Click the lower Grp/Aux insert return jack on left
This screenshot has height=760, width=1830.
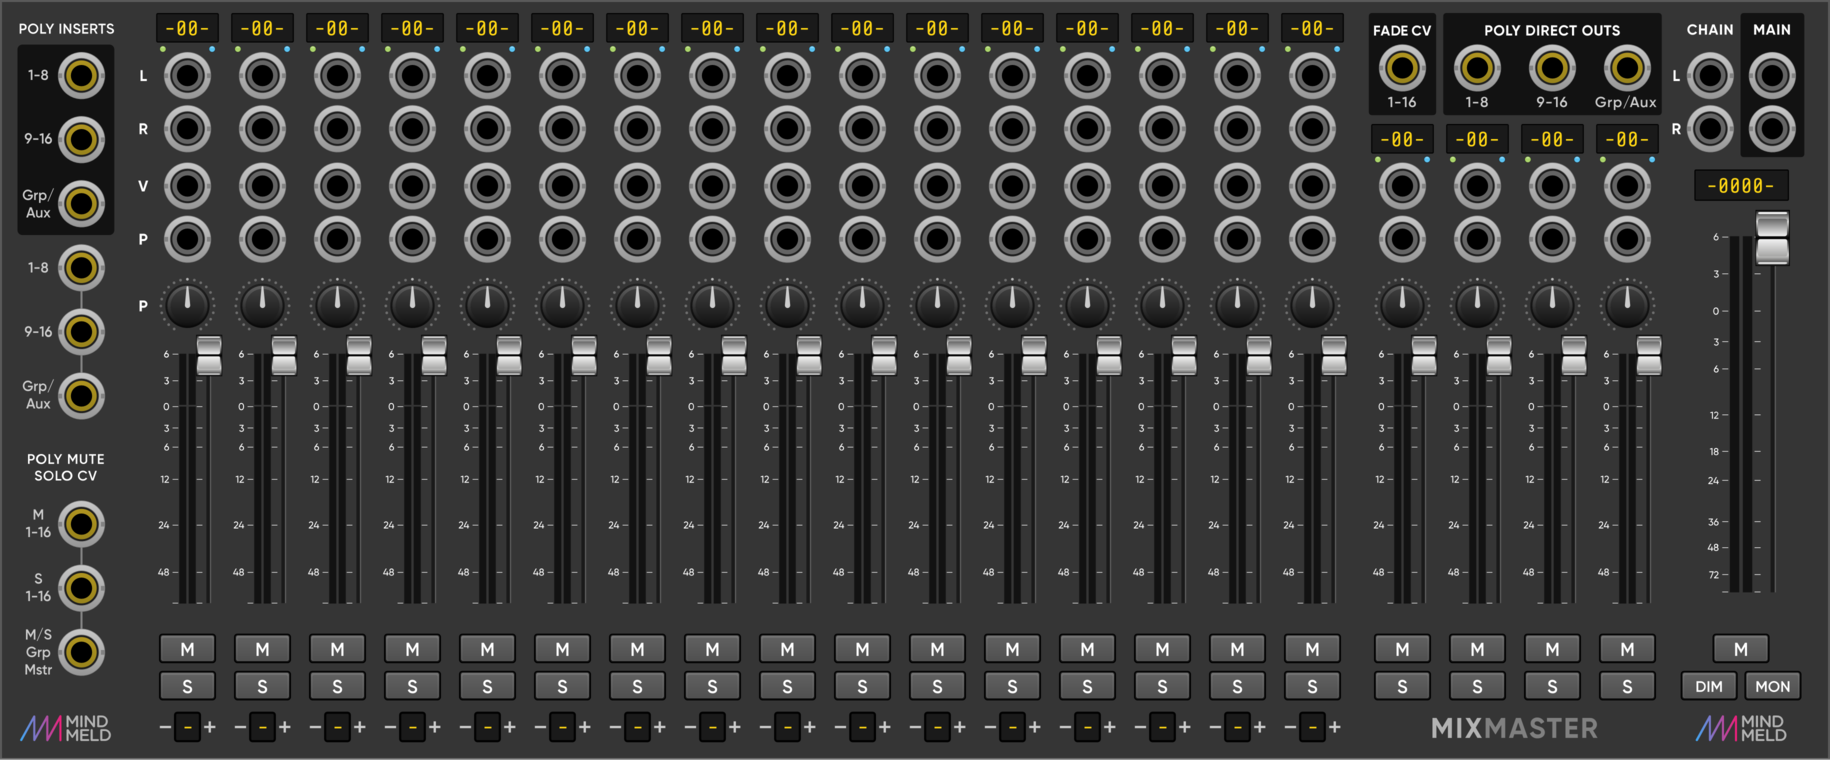click(81, 396)
